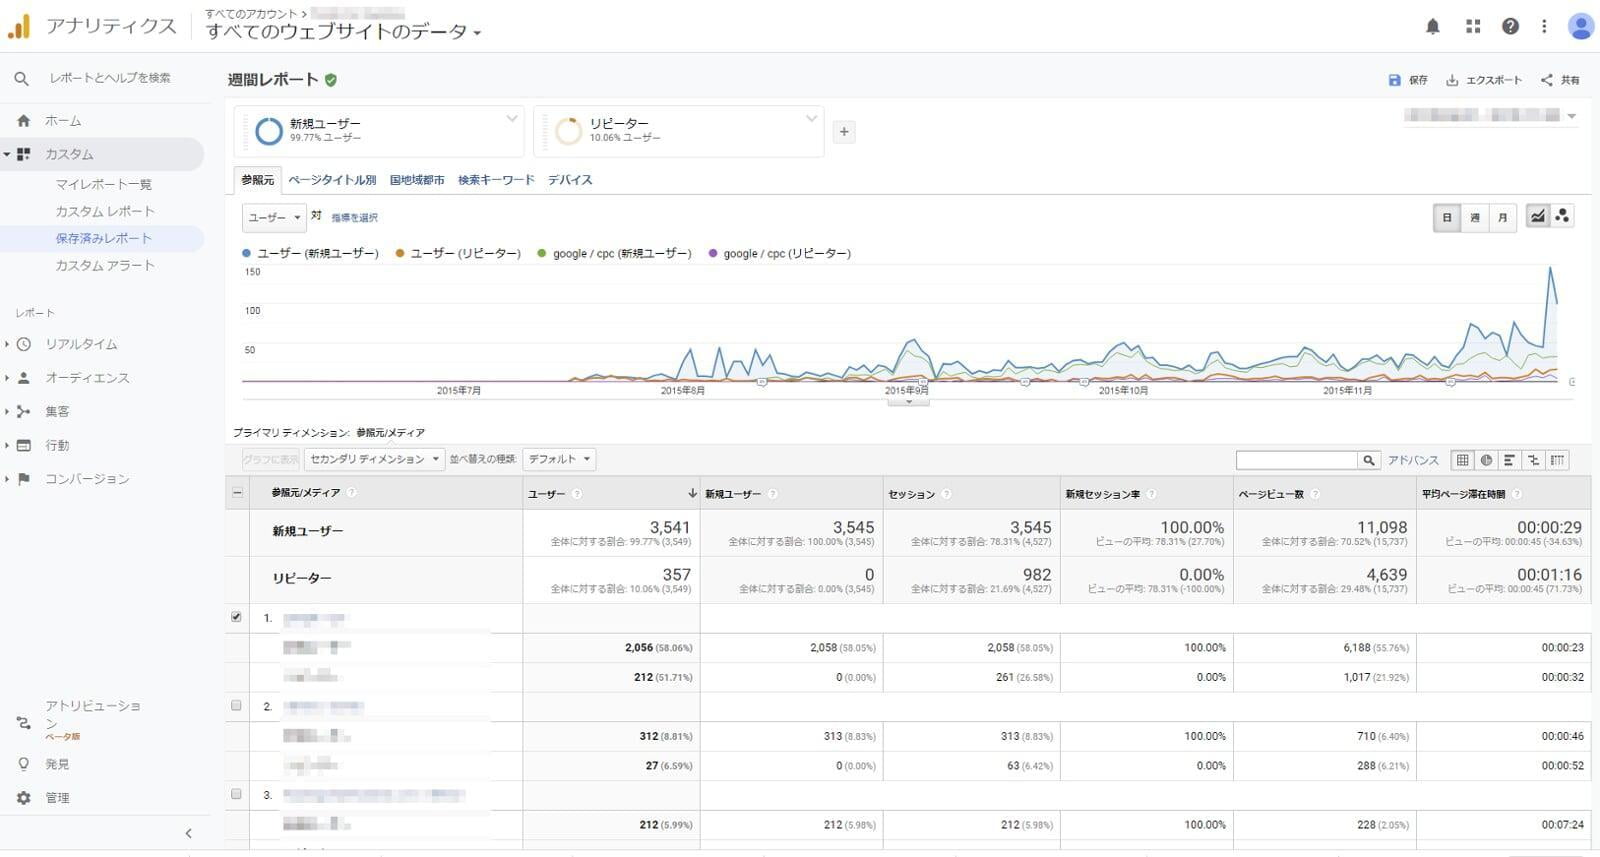Image resolution: width=1600 pixels, height=857 pixels.
Task: Select the pivot table view icon
Action: [1557, 460]
